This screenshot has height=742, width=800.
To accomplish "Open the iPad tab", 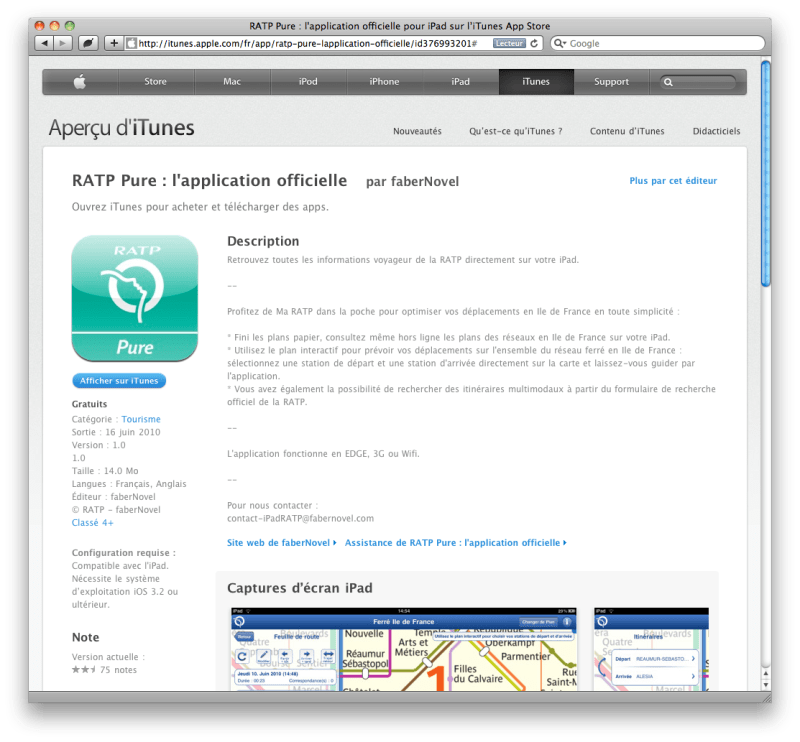I will click(460, 82).
